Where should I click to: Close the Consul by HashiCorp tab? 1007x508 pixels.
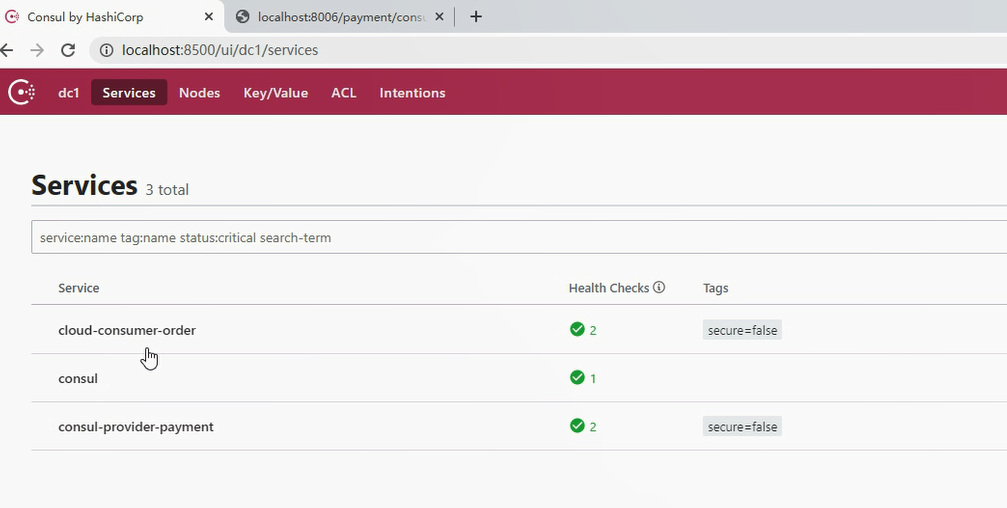coord(209,17)
